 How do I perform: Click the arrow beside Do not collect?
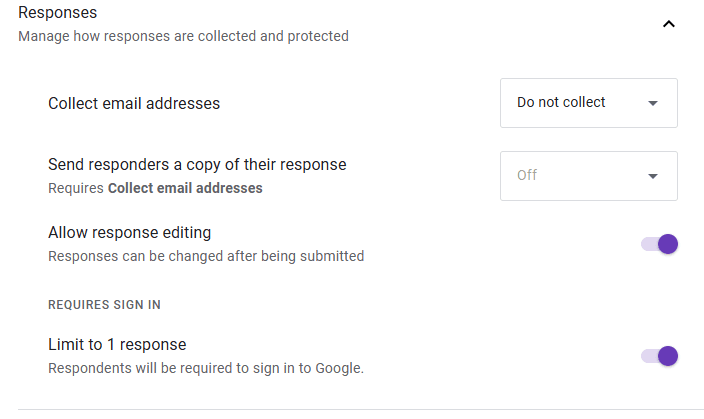click(653, 103)
